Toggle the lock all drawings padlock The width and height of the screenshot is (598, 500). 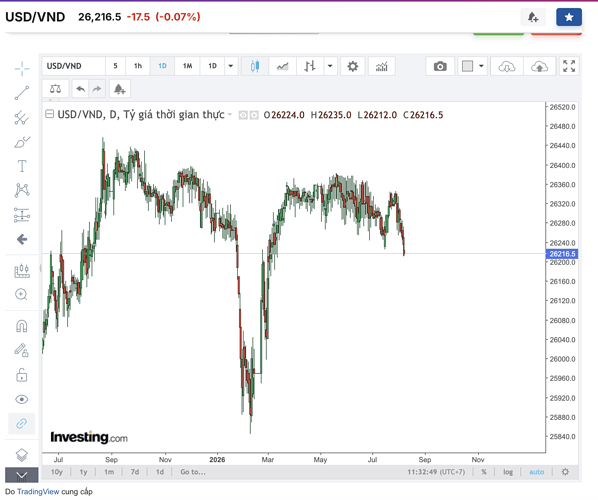coord(21,375)
